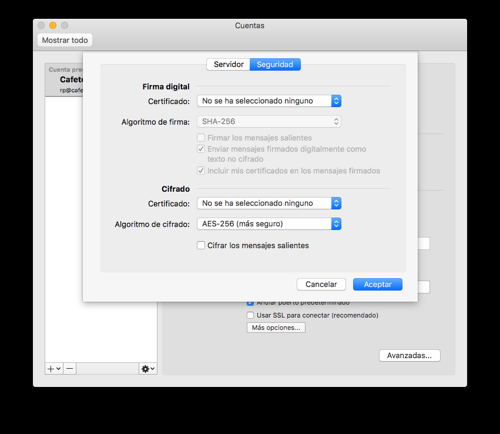Open Firma digital Certificado dropdown
This screenshot has width=500, height=434.
click(269, 101)
